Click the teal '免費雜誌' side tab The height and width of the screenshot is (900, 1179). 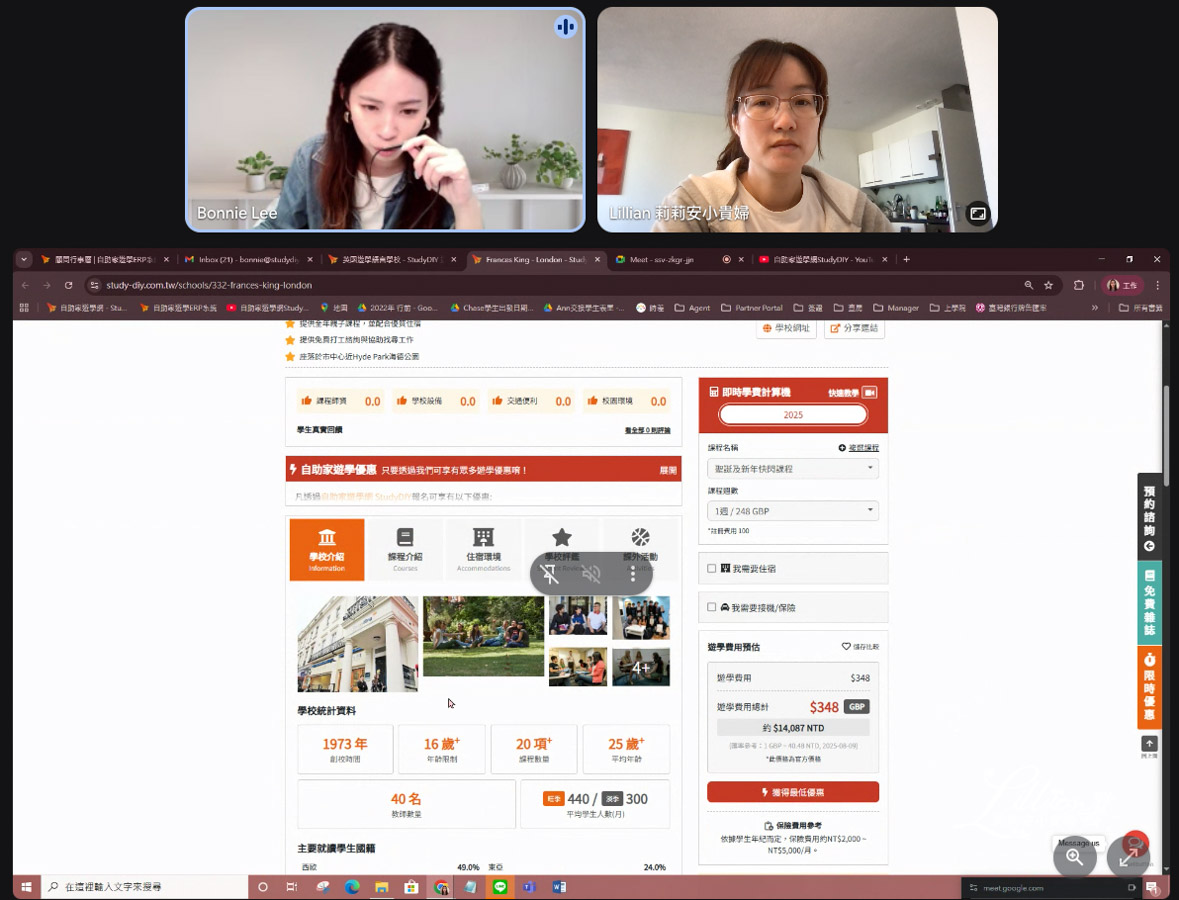(1149, 602)
